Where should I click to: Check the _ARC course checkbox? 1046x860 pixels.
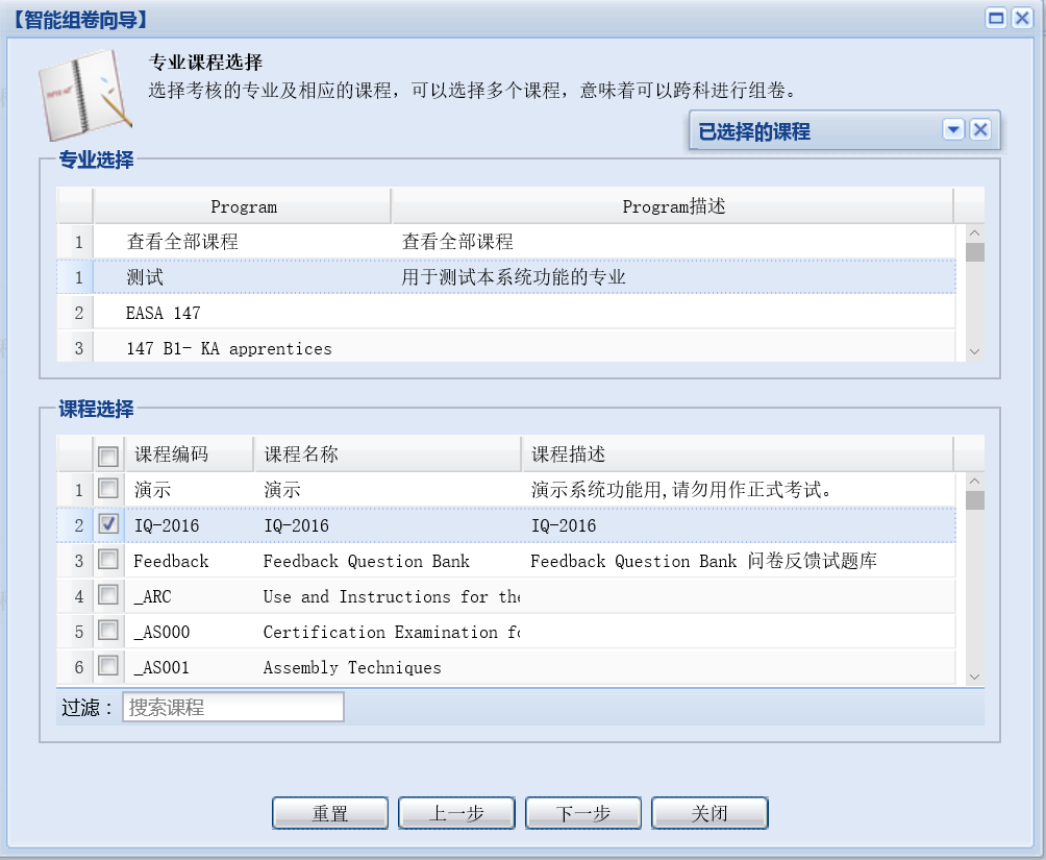[x=108, y=597]
